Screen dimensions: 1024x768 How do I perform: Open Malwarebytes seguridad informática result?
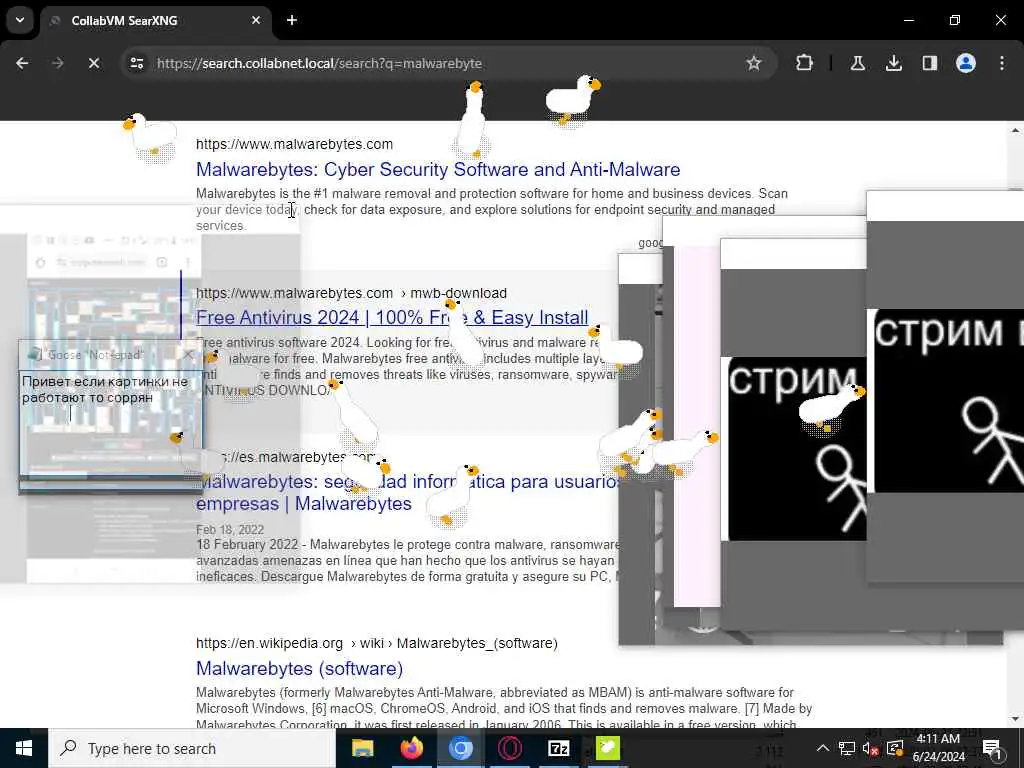[x=407, y=492]
